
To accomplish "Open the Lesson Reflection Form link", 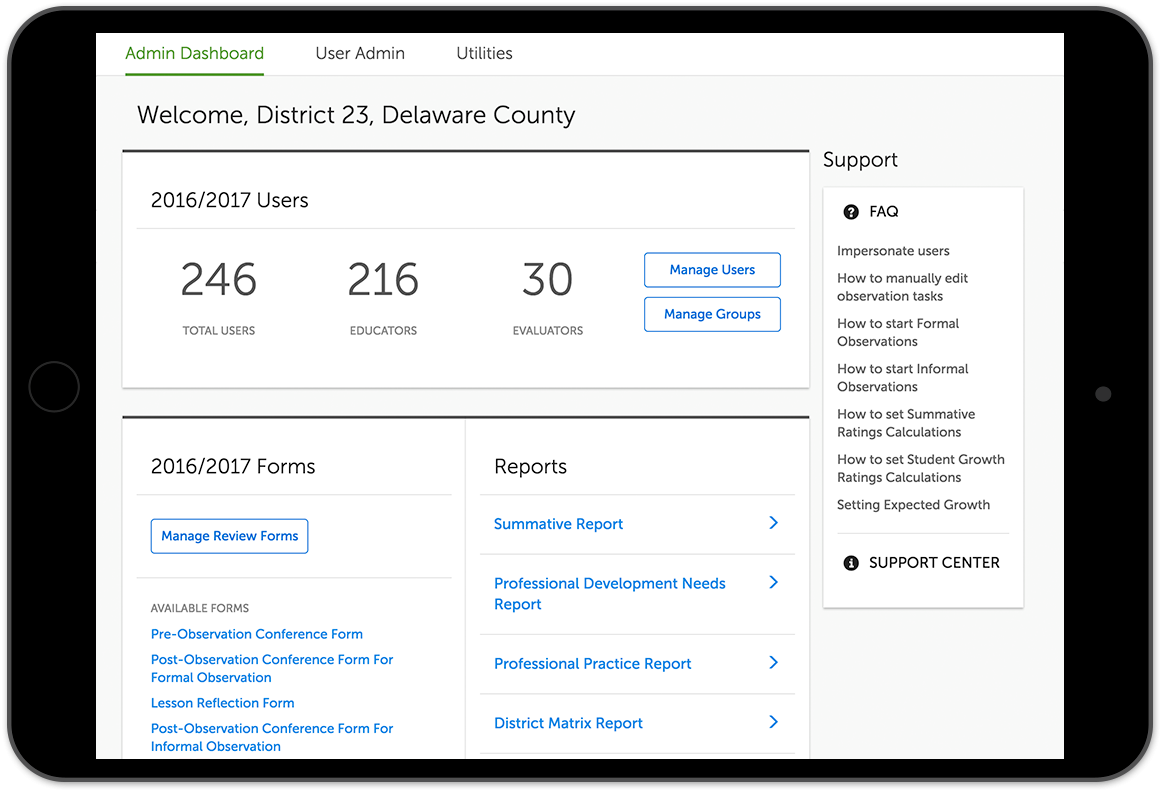I will point(222,703).
